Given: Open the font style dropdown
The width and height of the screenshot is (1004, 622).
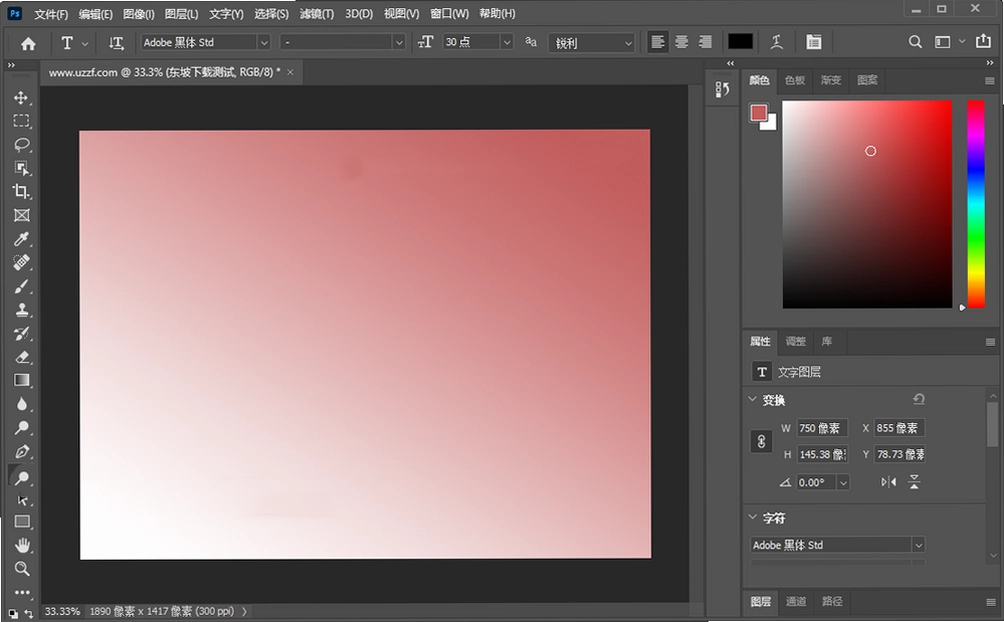Looking at the screenshot, I should [x=399, y=43].
